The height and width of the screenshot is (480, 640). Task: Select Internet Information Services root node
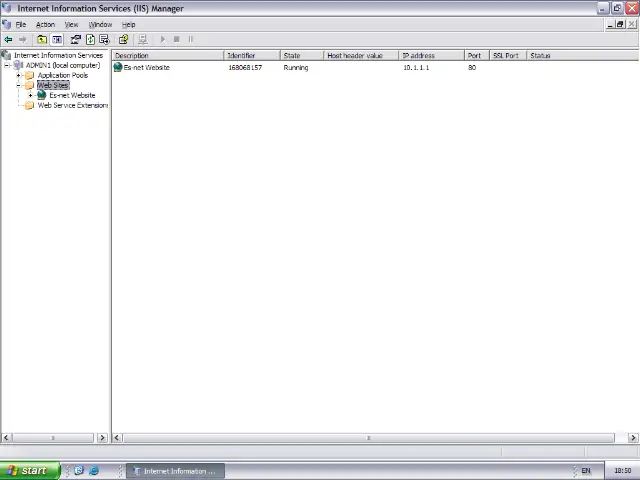tap(58, 55)
